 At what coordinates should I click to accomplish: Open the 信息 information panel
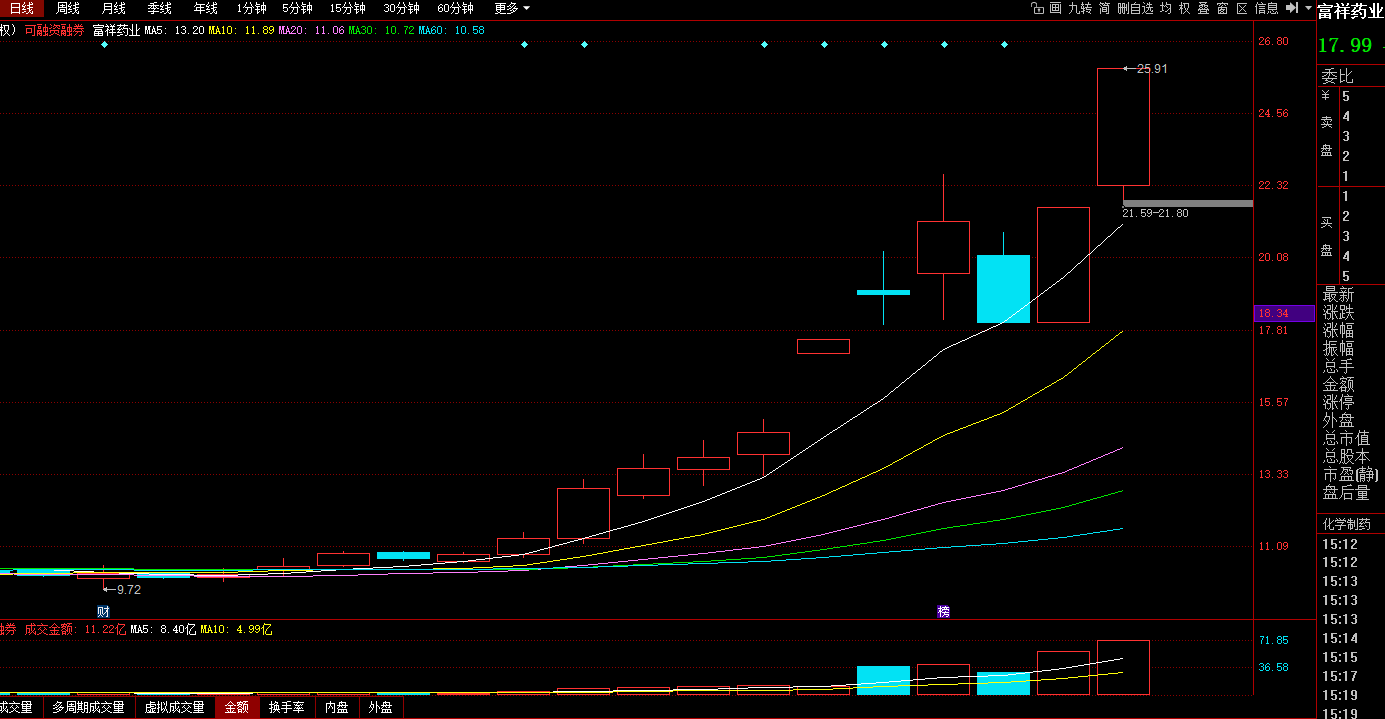(1266, 8)
